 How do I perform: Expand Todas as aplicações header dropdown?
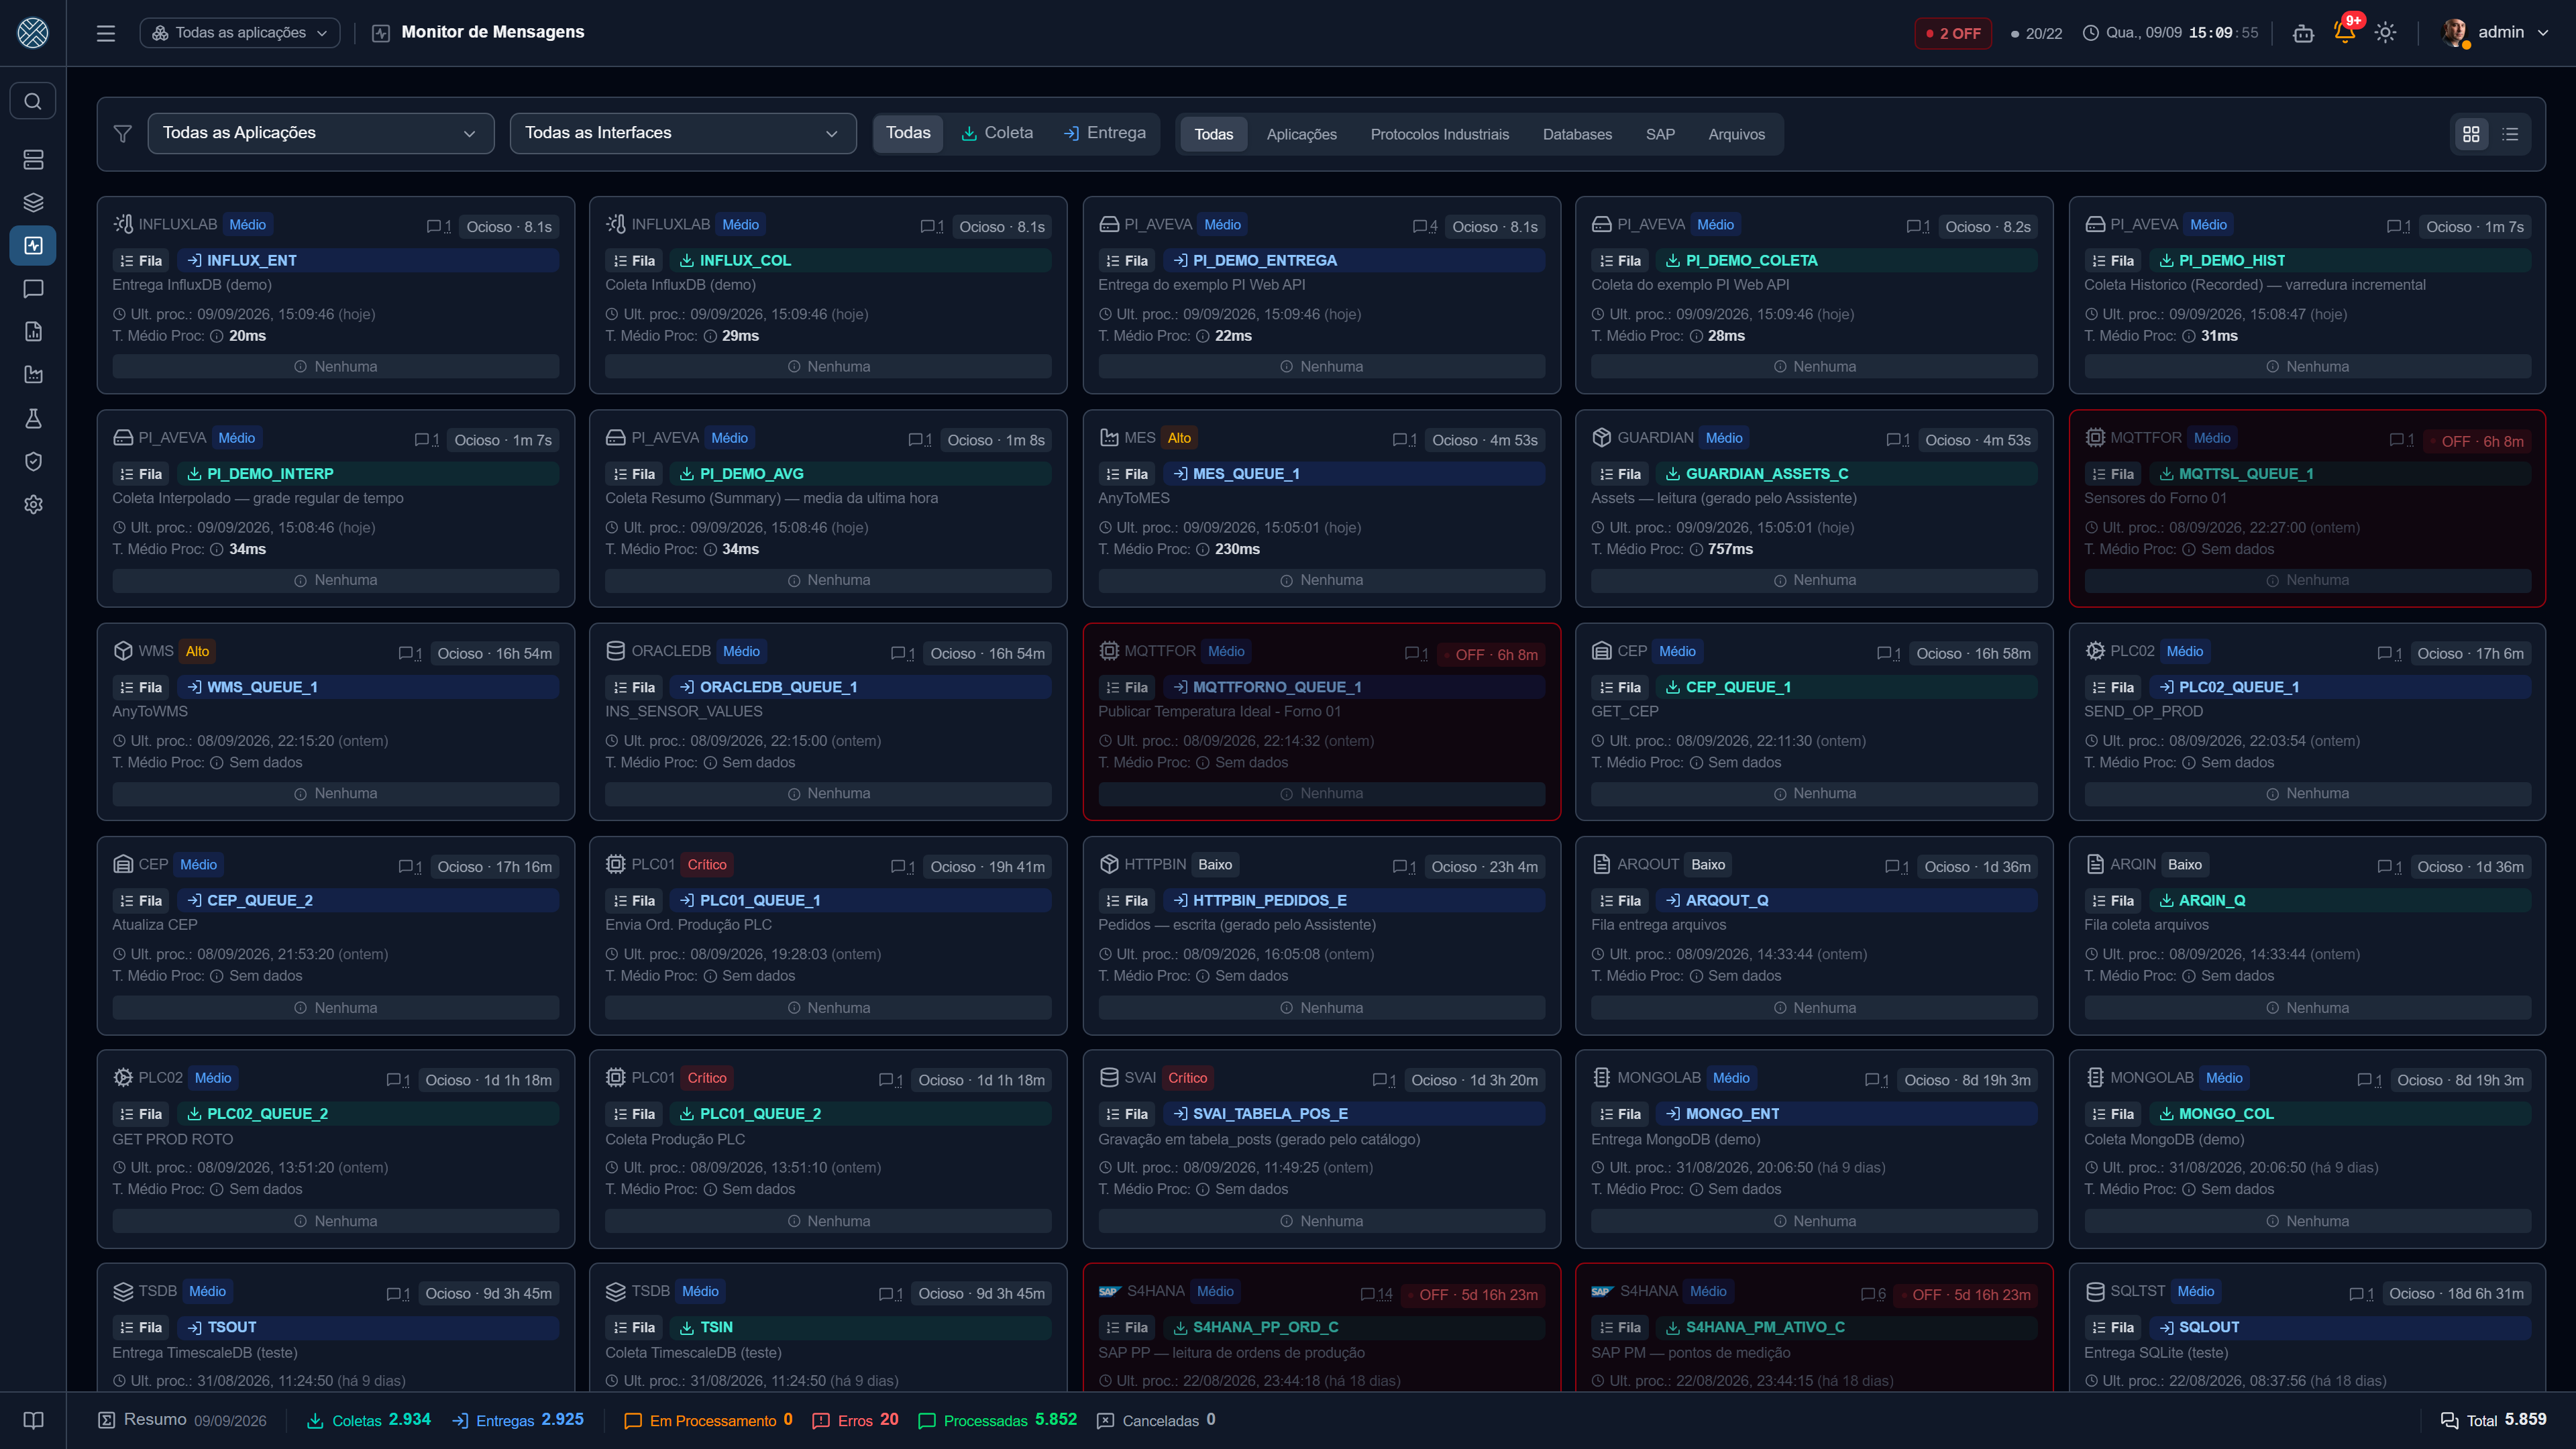(x=240, y=33)
